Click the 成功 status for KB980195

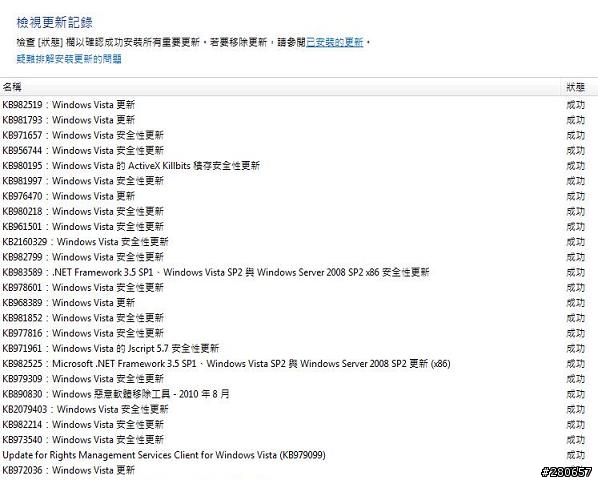click(x=575, y=165)
